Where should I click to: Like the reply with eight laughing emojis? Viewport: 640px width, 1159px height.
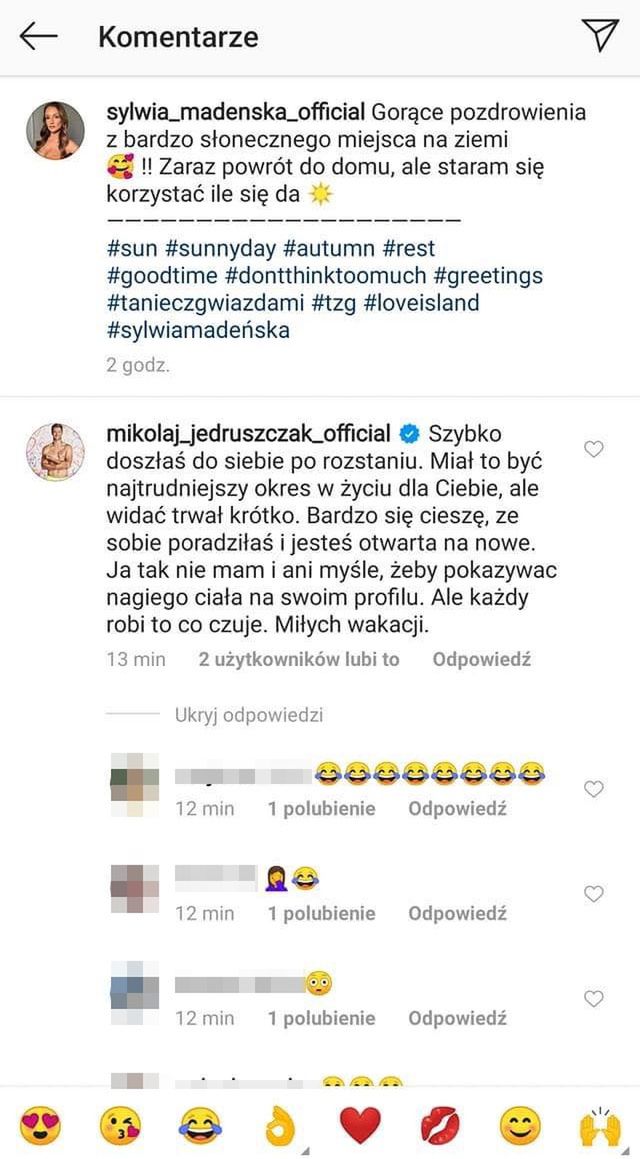coord(594,789)
